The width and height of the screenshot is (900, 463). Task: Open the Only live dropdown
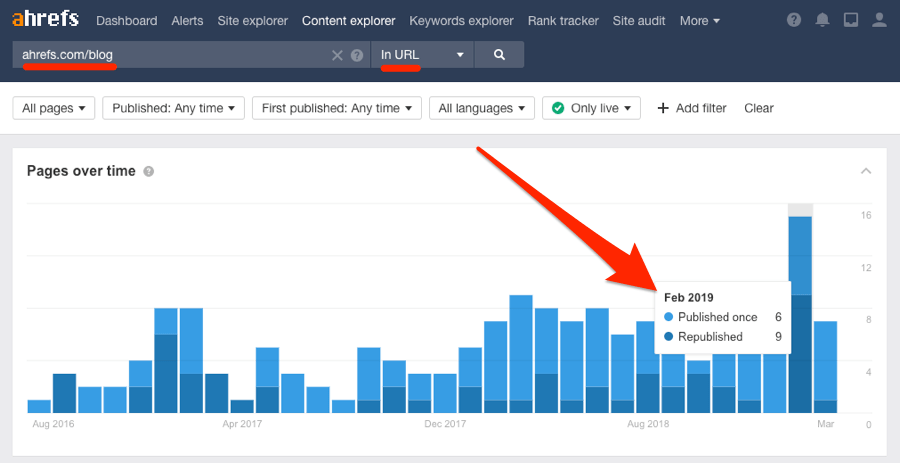point(591,108)
